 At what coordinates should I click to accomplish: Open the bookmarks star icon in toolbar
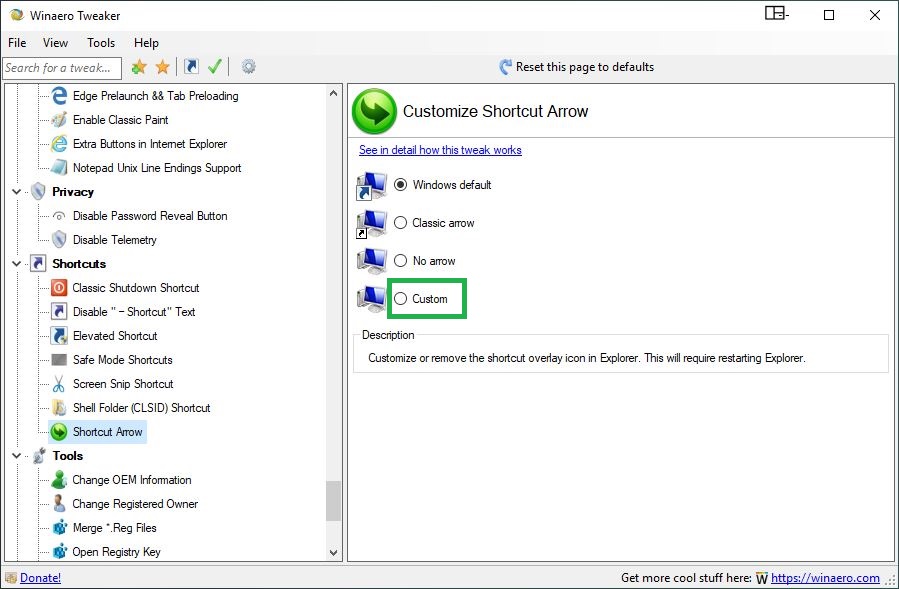[163, 67]
